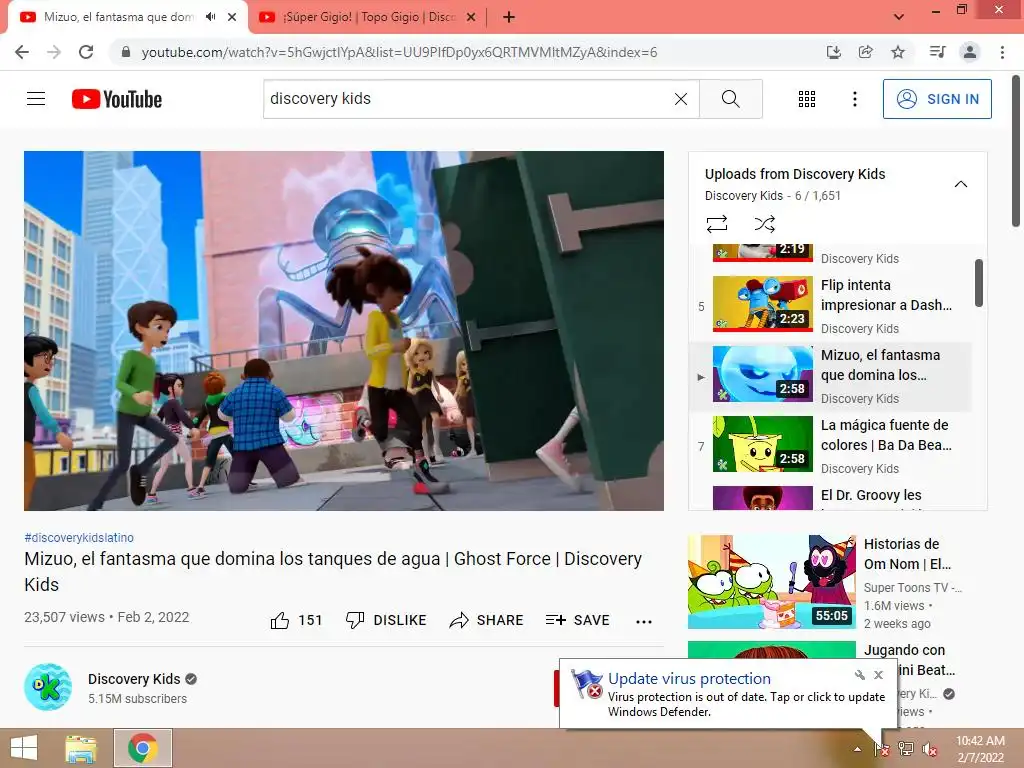Open the Discovery Kids channel name link
This screenshot has width=1024, height=768.
(x=134, y=679)
